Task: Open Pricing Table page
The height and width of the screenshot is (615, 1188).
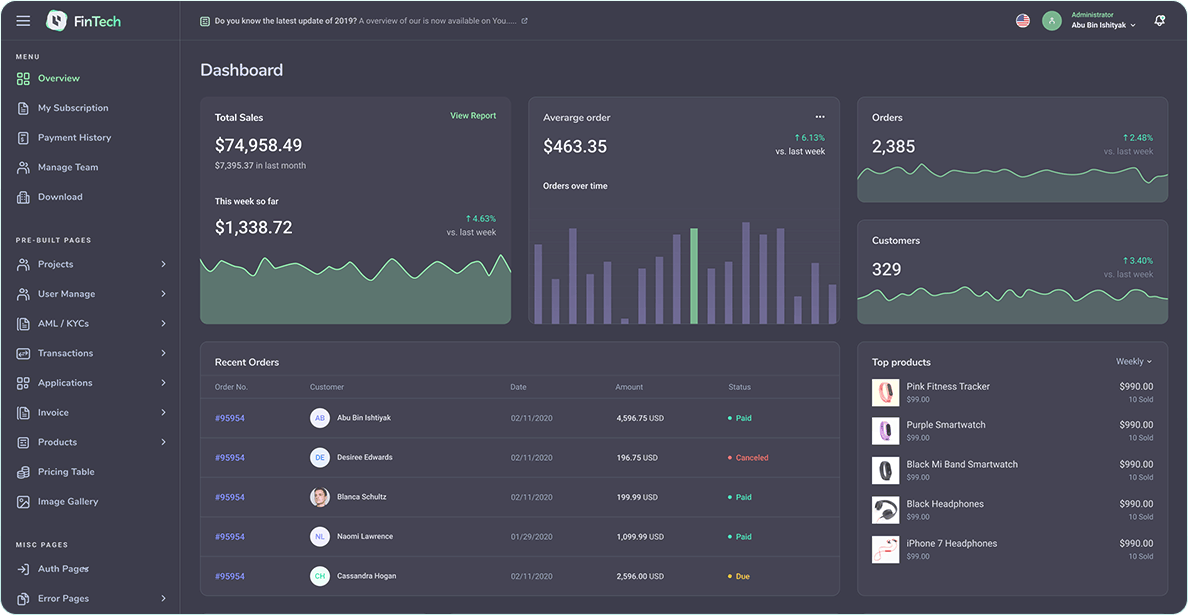Action: [x=66, y=472]
